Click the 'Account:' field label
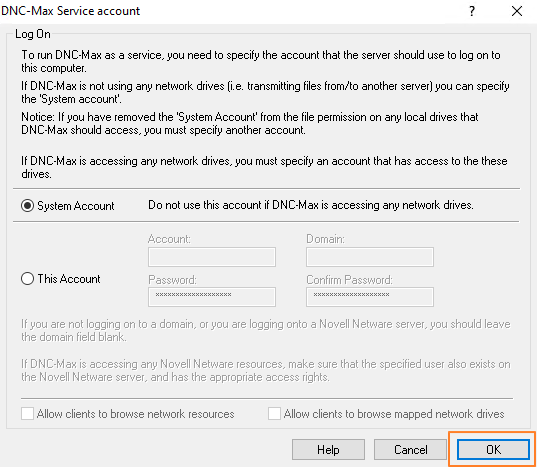The width and height of the screenshot is (537, 467). [x=169, y=239]
